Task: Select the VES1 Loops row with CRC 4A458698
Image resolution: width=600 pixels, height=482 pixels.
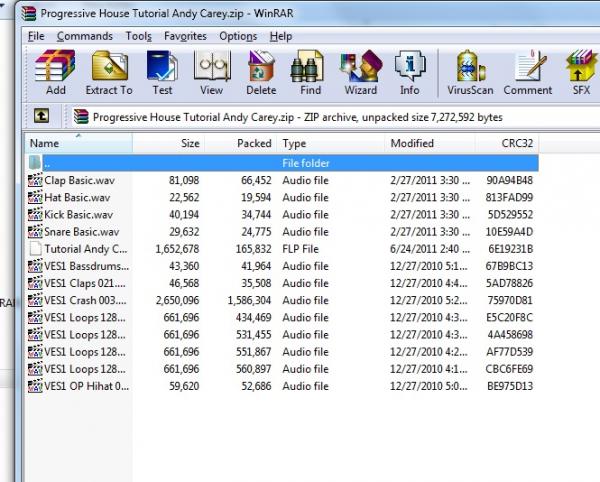Action: [282, 335]
